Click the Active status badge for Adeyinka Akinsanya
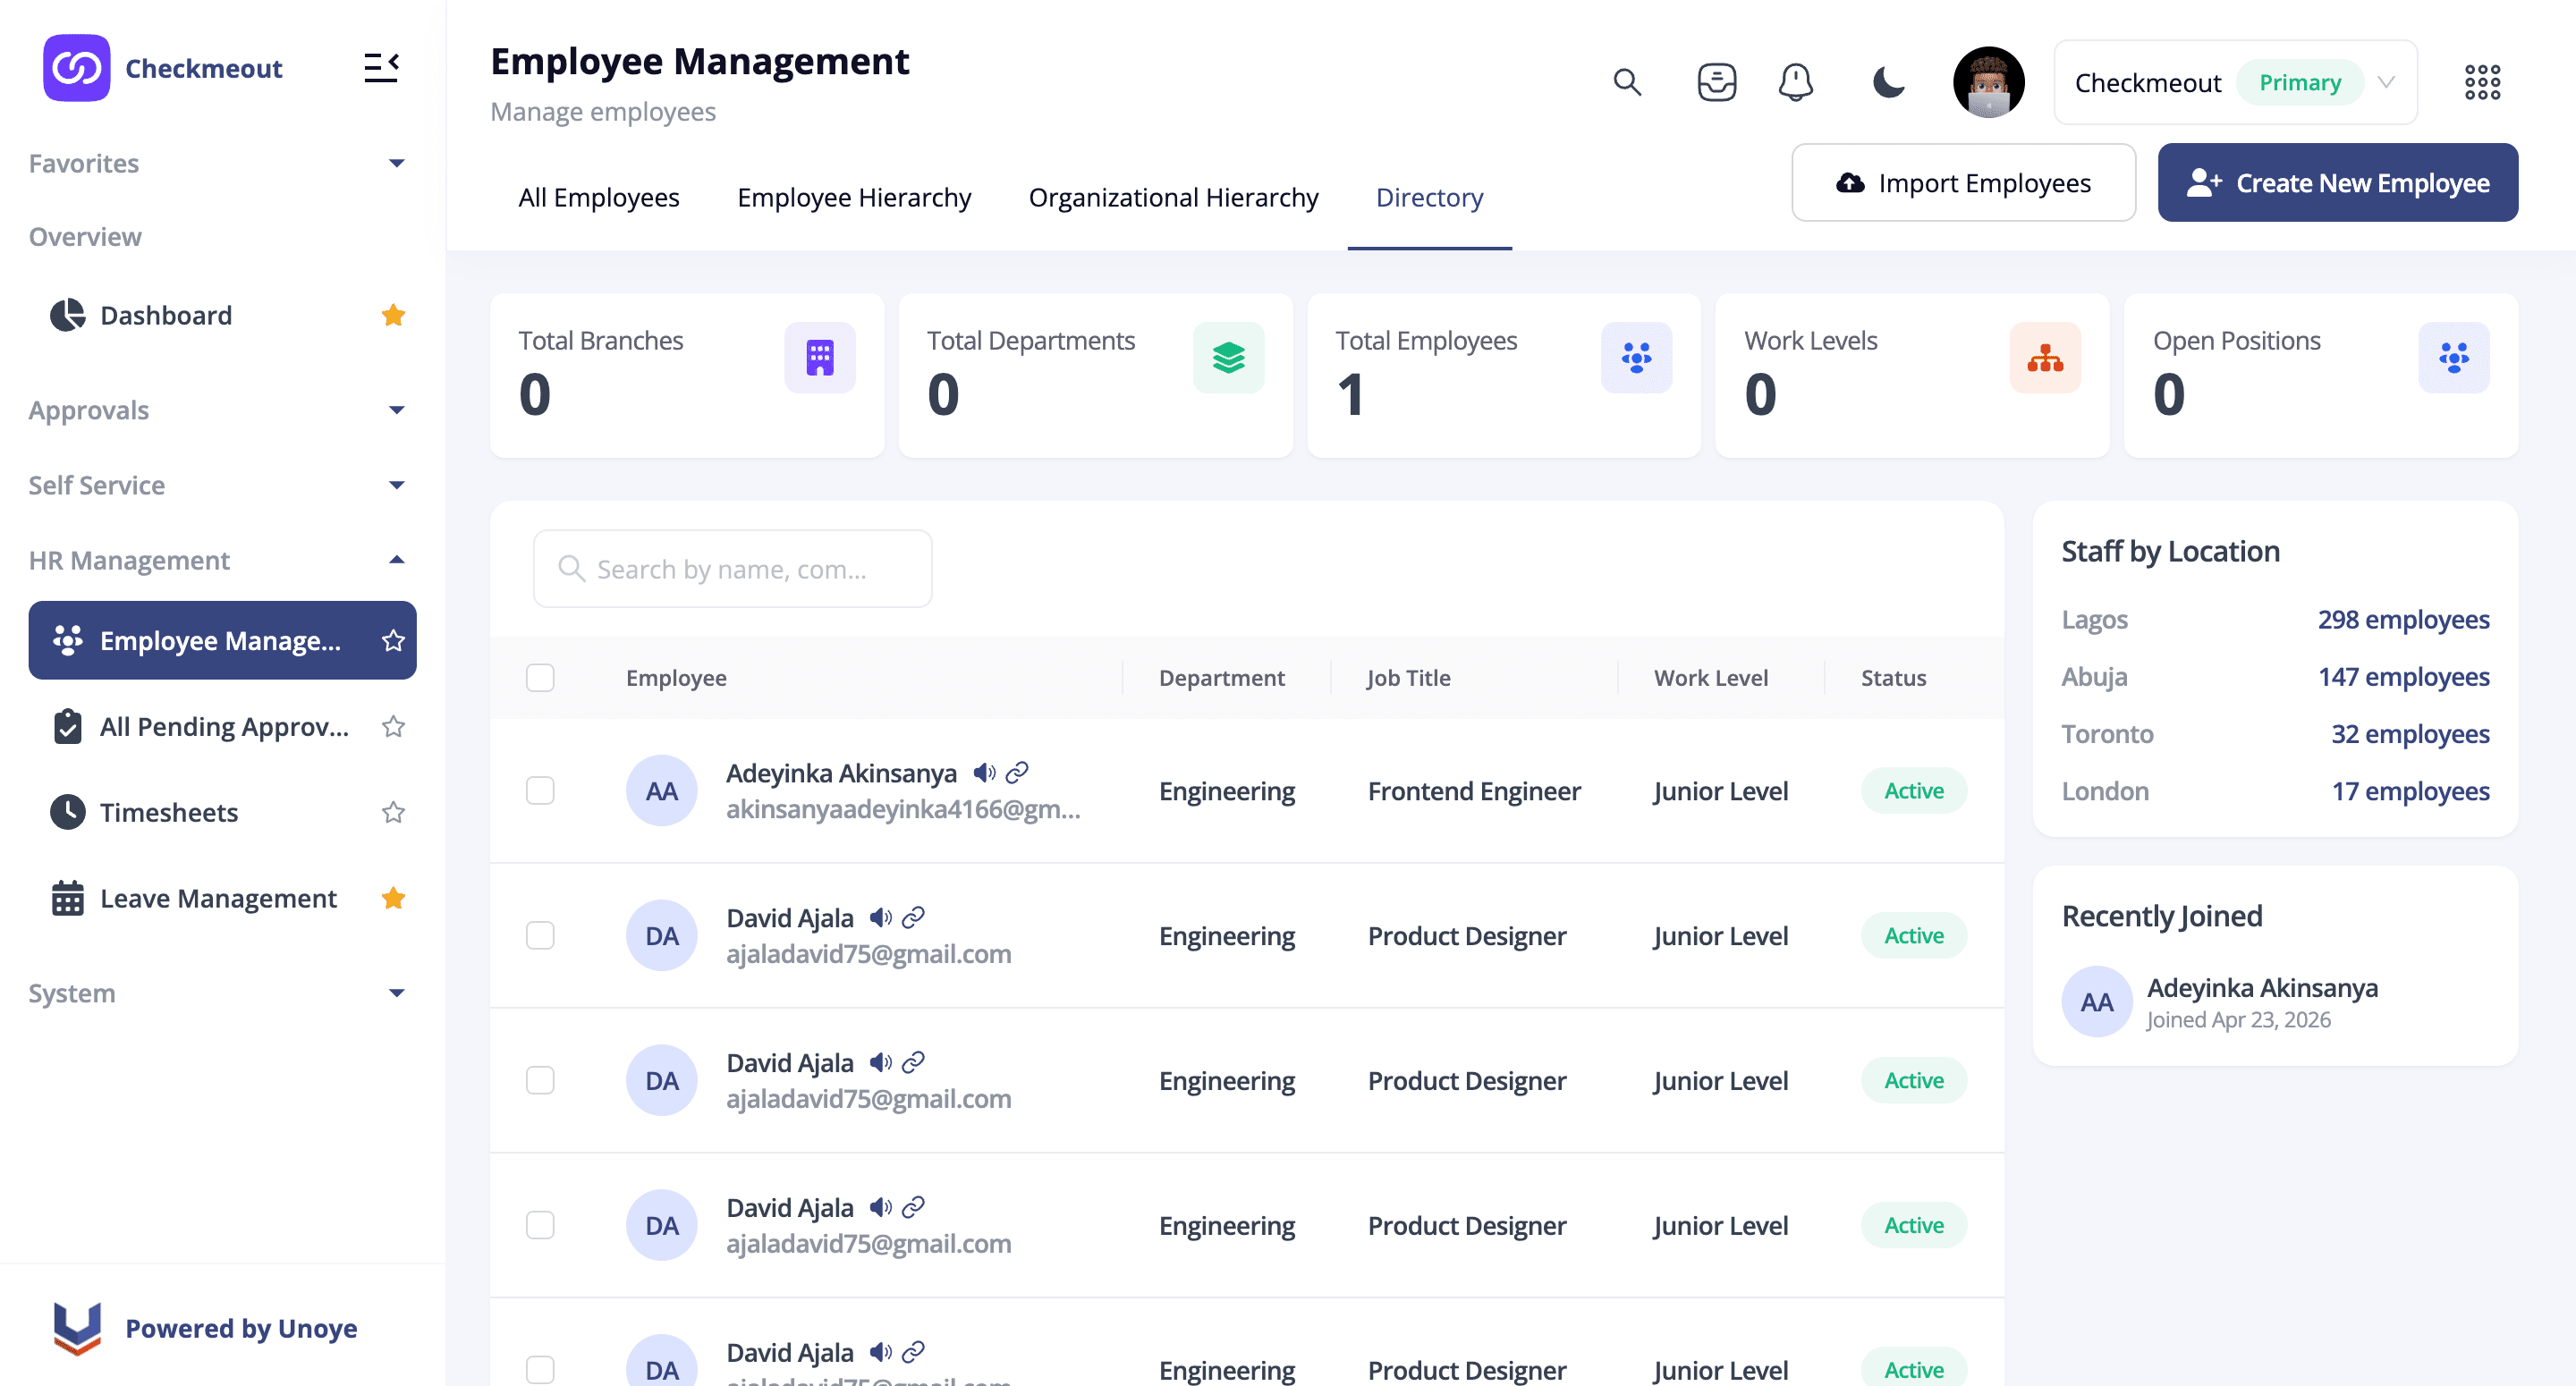 [1913, 790]
